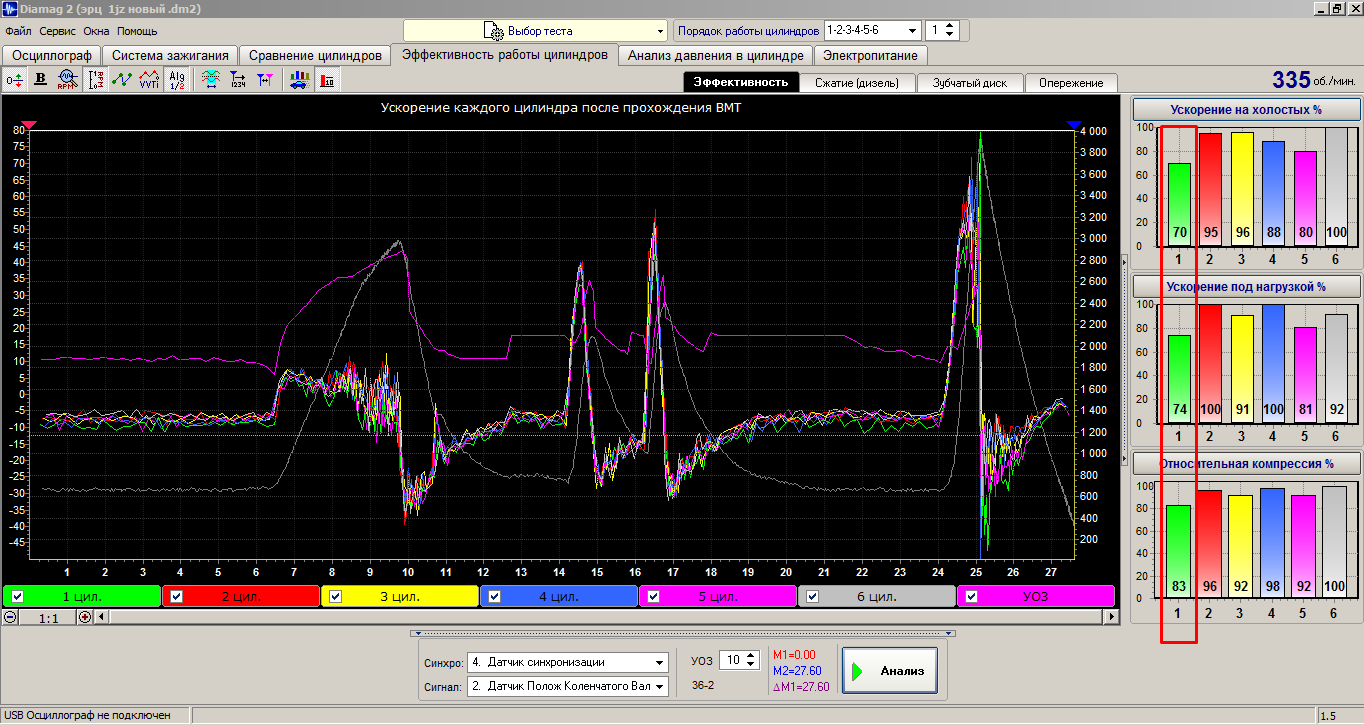Image resolution: width=1364 pixels, height=725 pixels.
Task: Open the Сервис menu
Action: 58,31
